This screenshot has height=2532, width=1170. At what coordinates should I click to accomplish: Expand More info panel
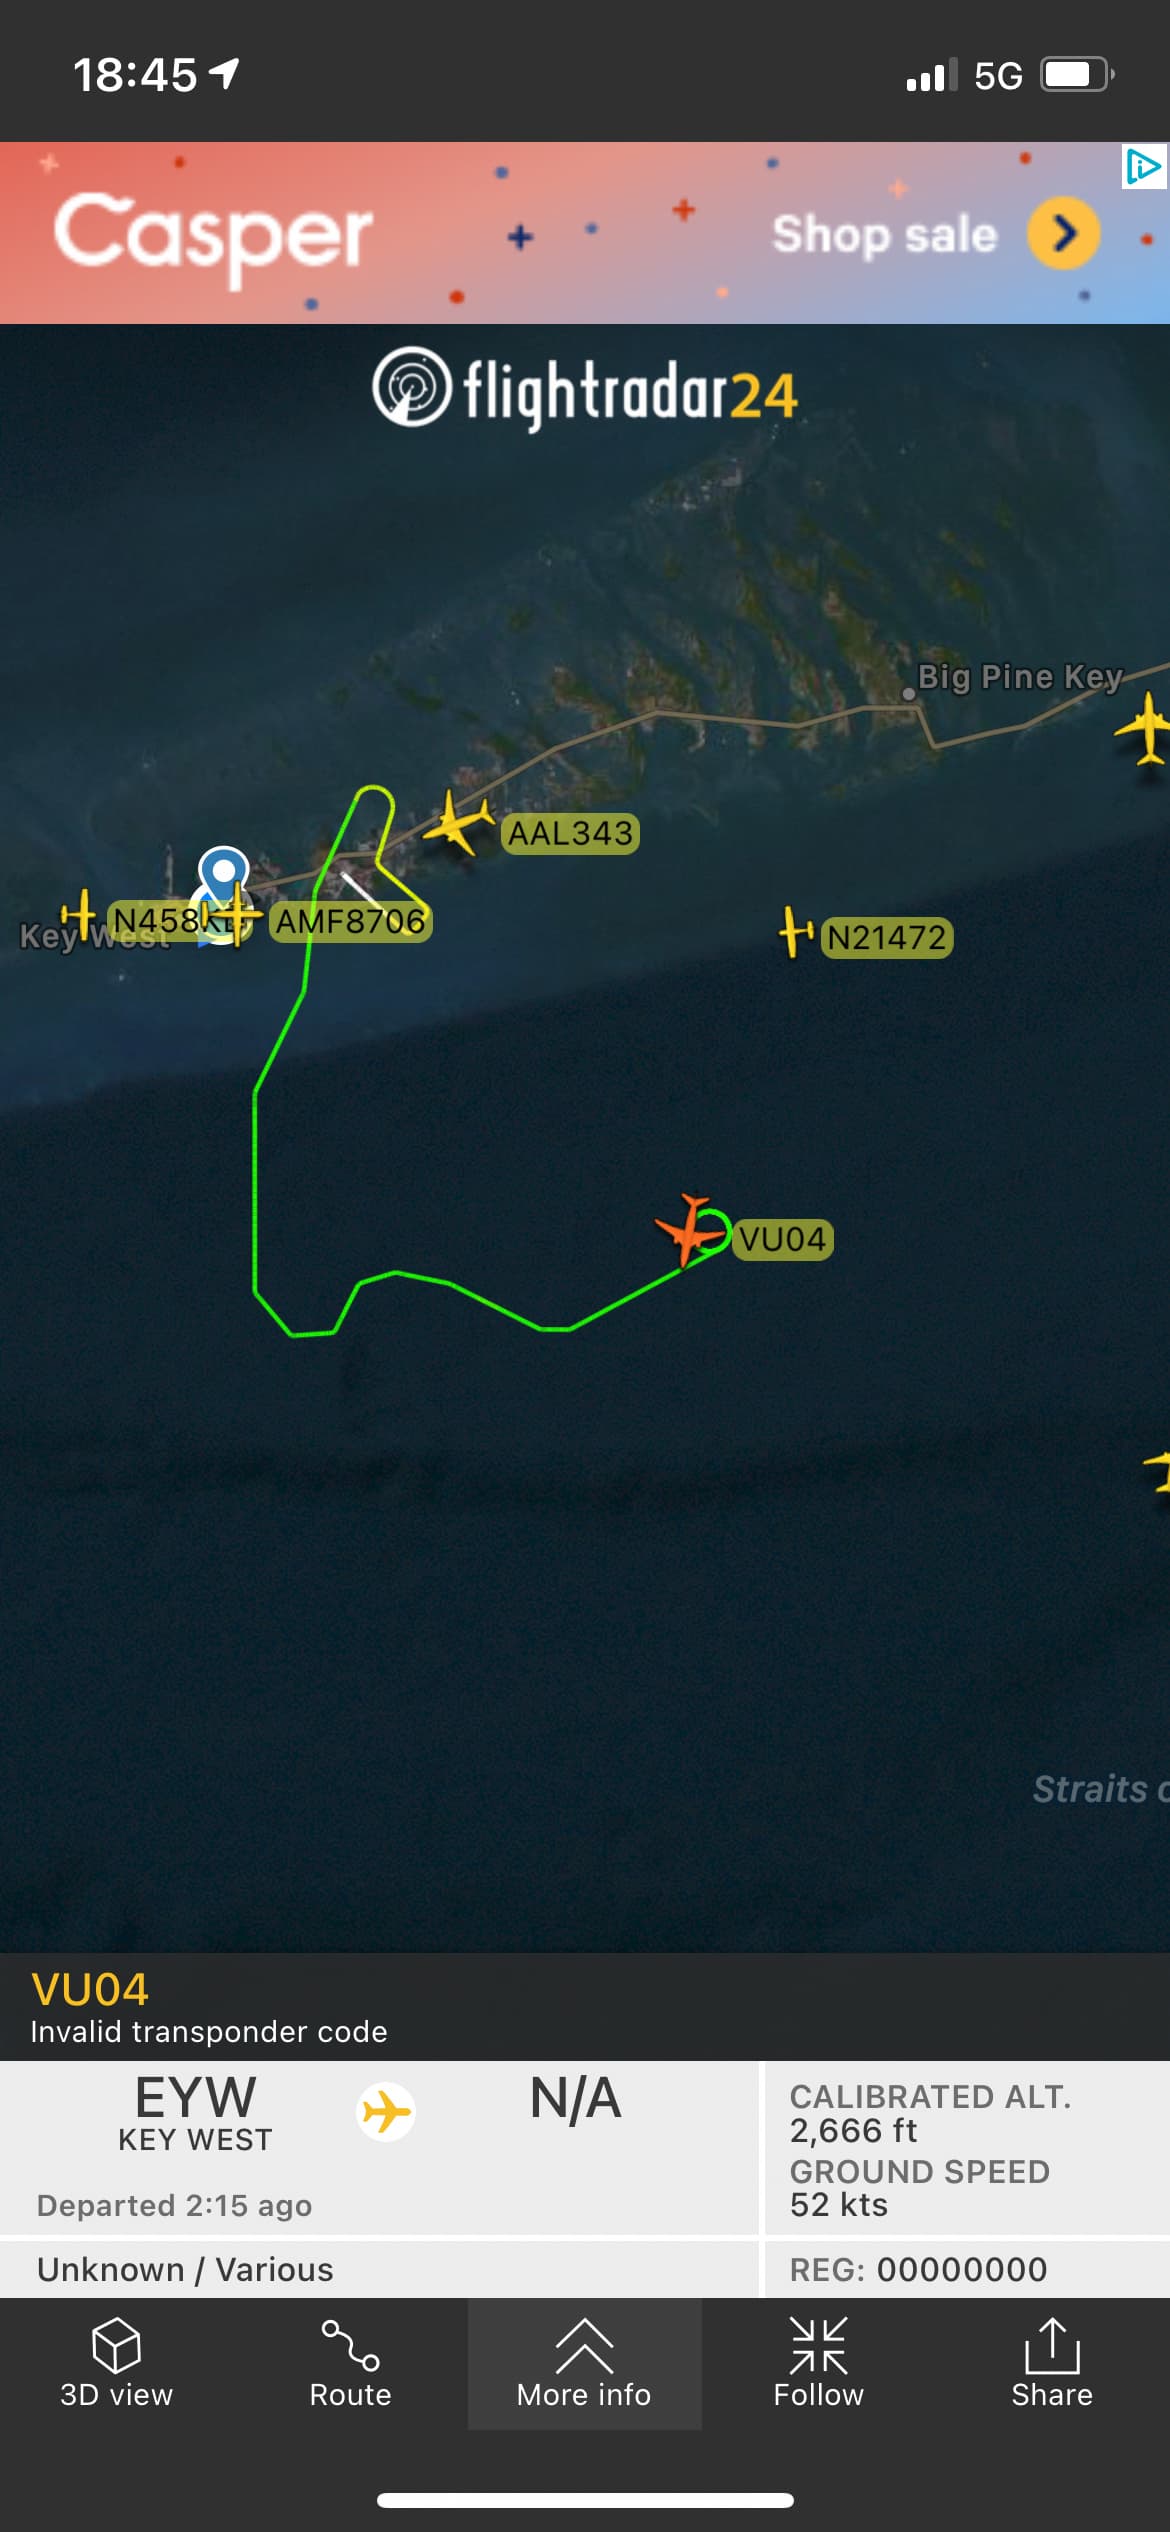584,2362
